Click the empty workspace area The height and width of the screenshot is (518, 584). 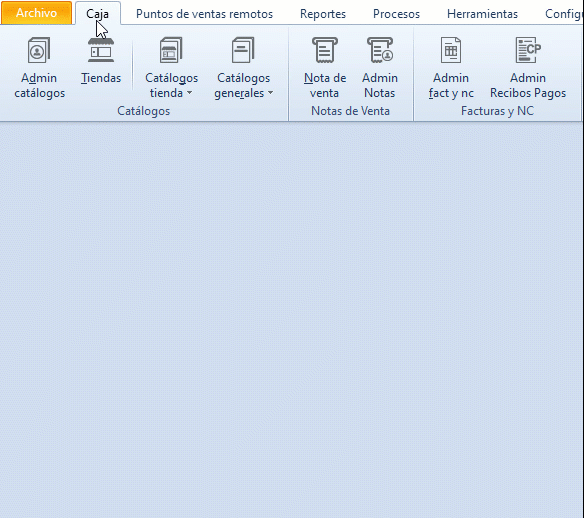pos(292,320)
